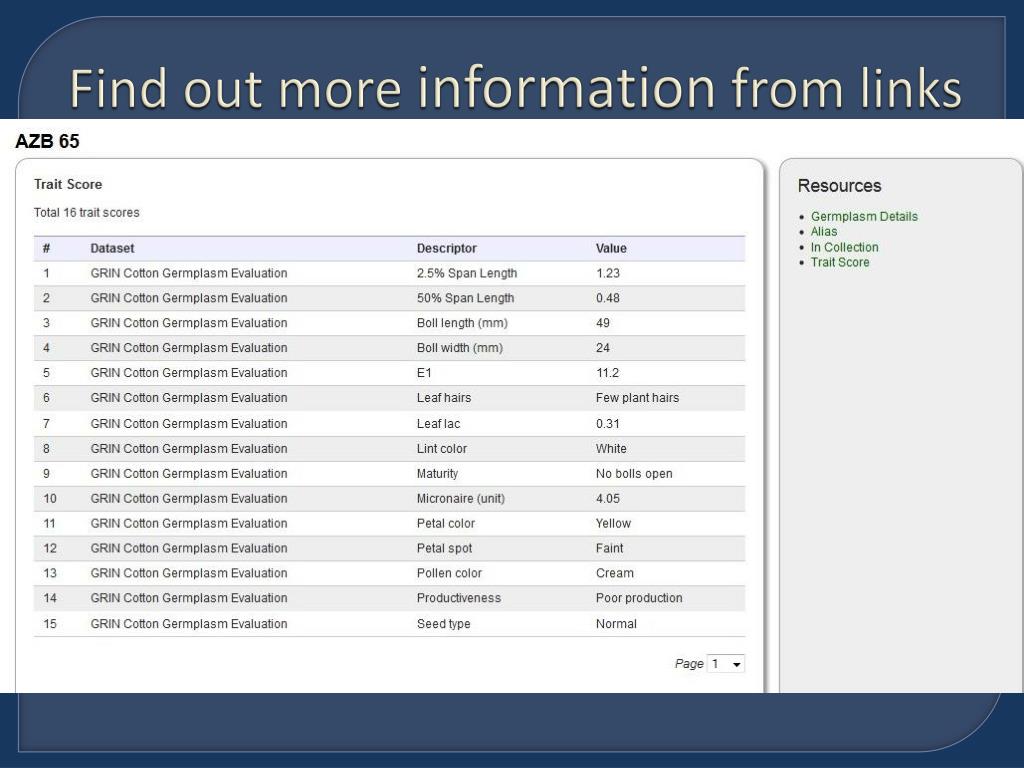The image size is (1024, 768).
Task: Click the AZB 65 heading
Action: coord(47,141)
